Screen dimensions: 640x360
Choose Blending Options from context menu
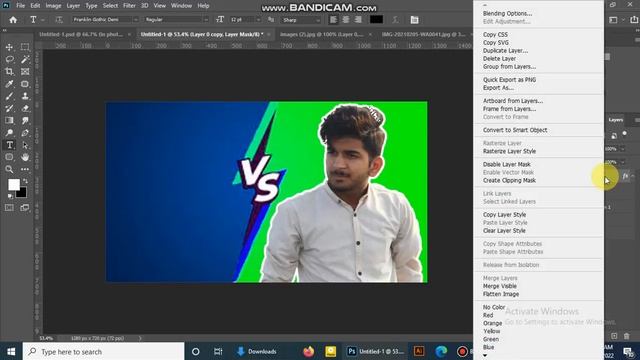(507, 13)
